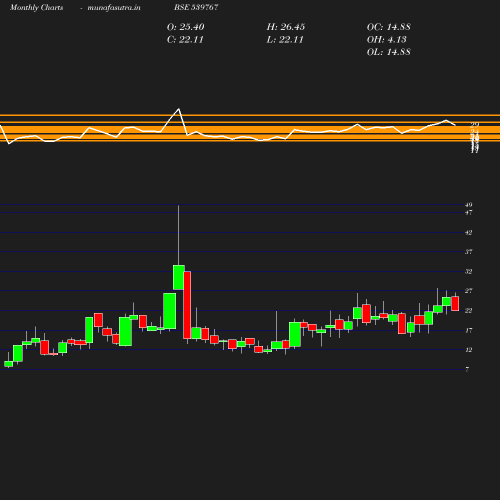This screenshot has width=500, height=500.
Task: Click the open value 'O: 25.40'
Action: tap(185, 27)
